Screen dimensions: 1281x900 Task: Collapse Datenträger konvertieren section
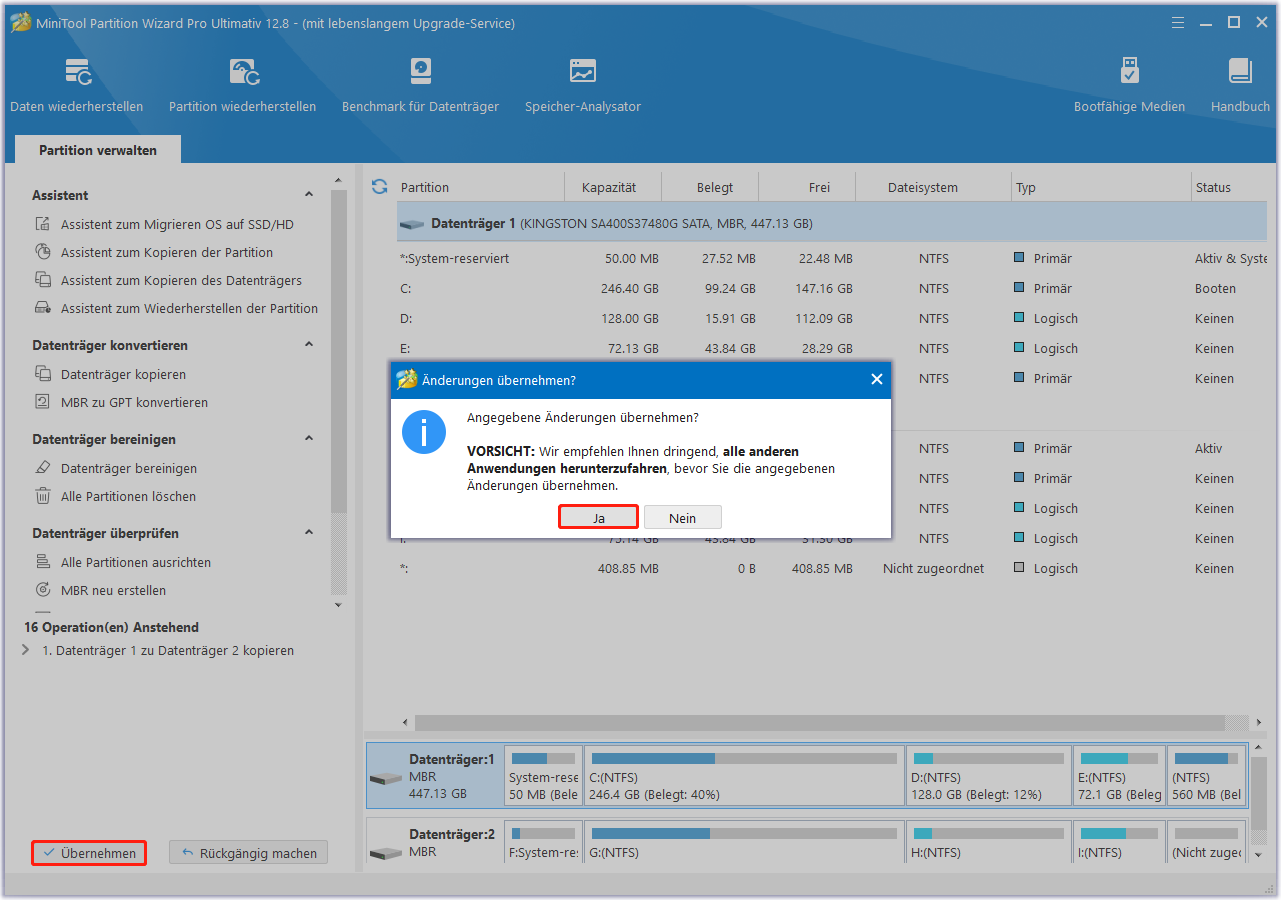coord(309,345)
